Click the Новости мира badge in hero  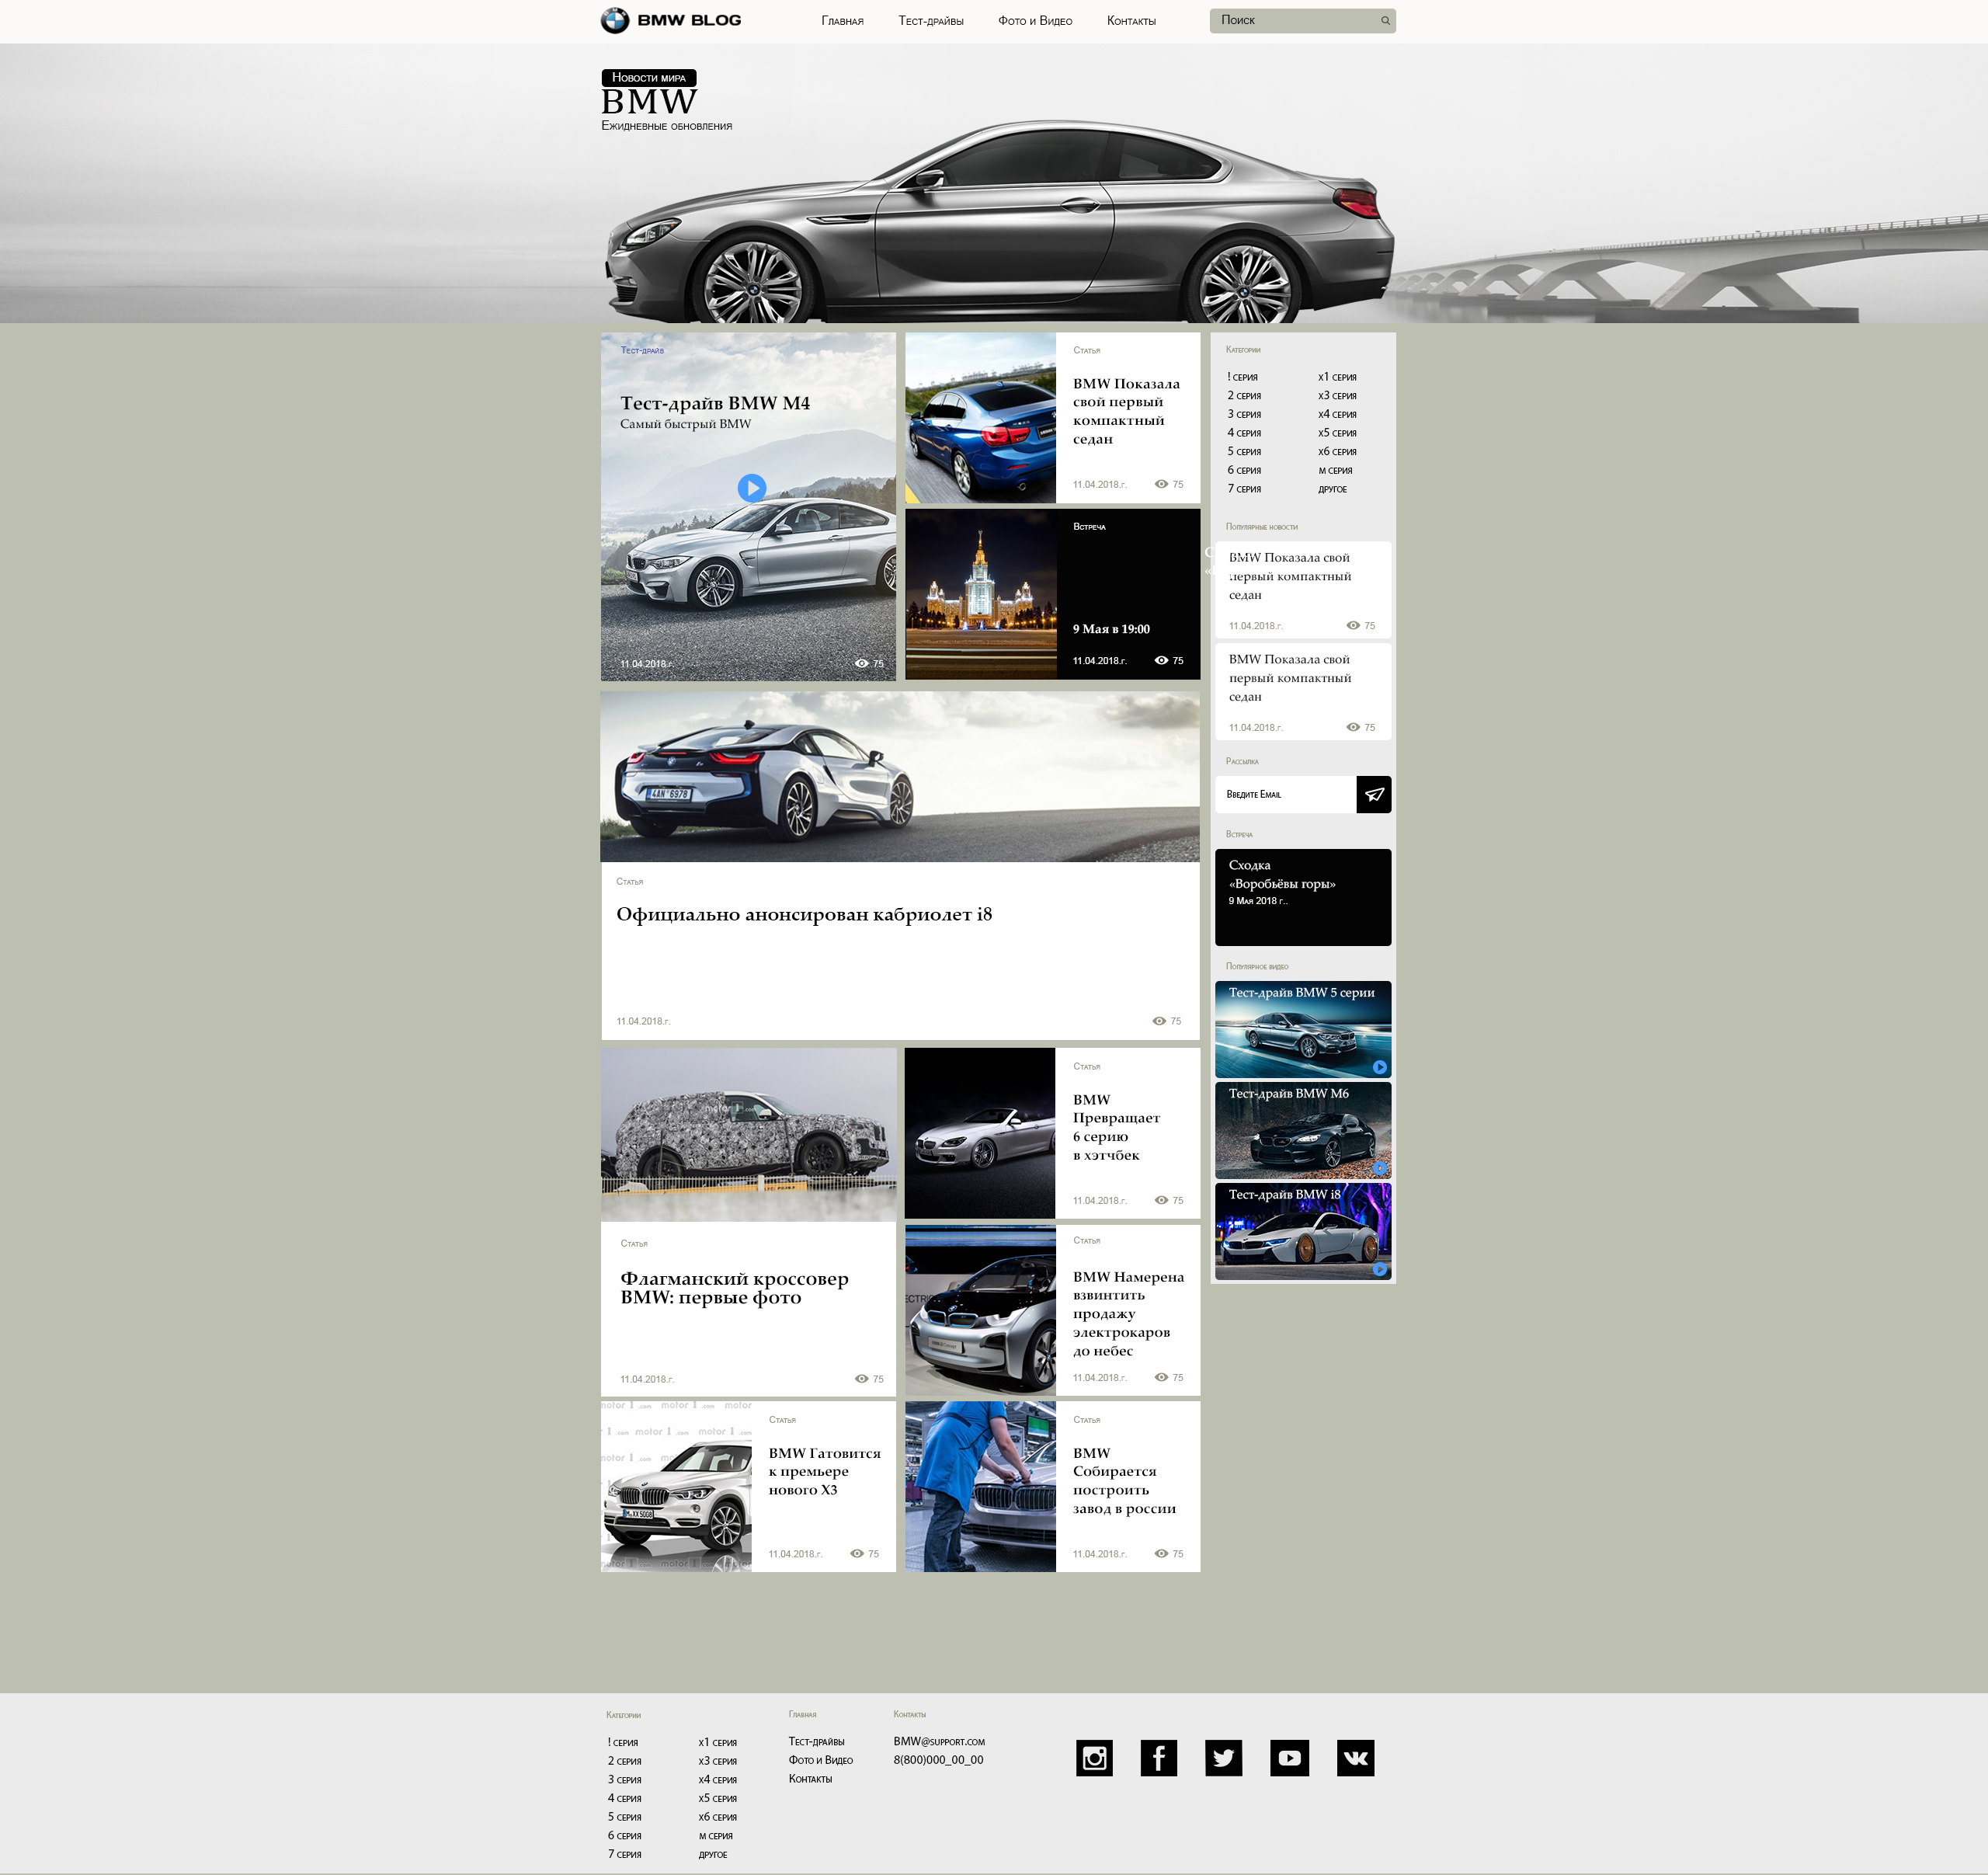[649, 78]
